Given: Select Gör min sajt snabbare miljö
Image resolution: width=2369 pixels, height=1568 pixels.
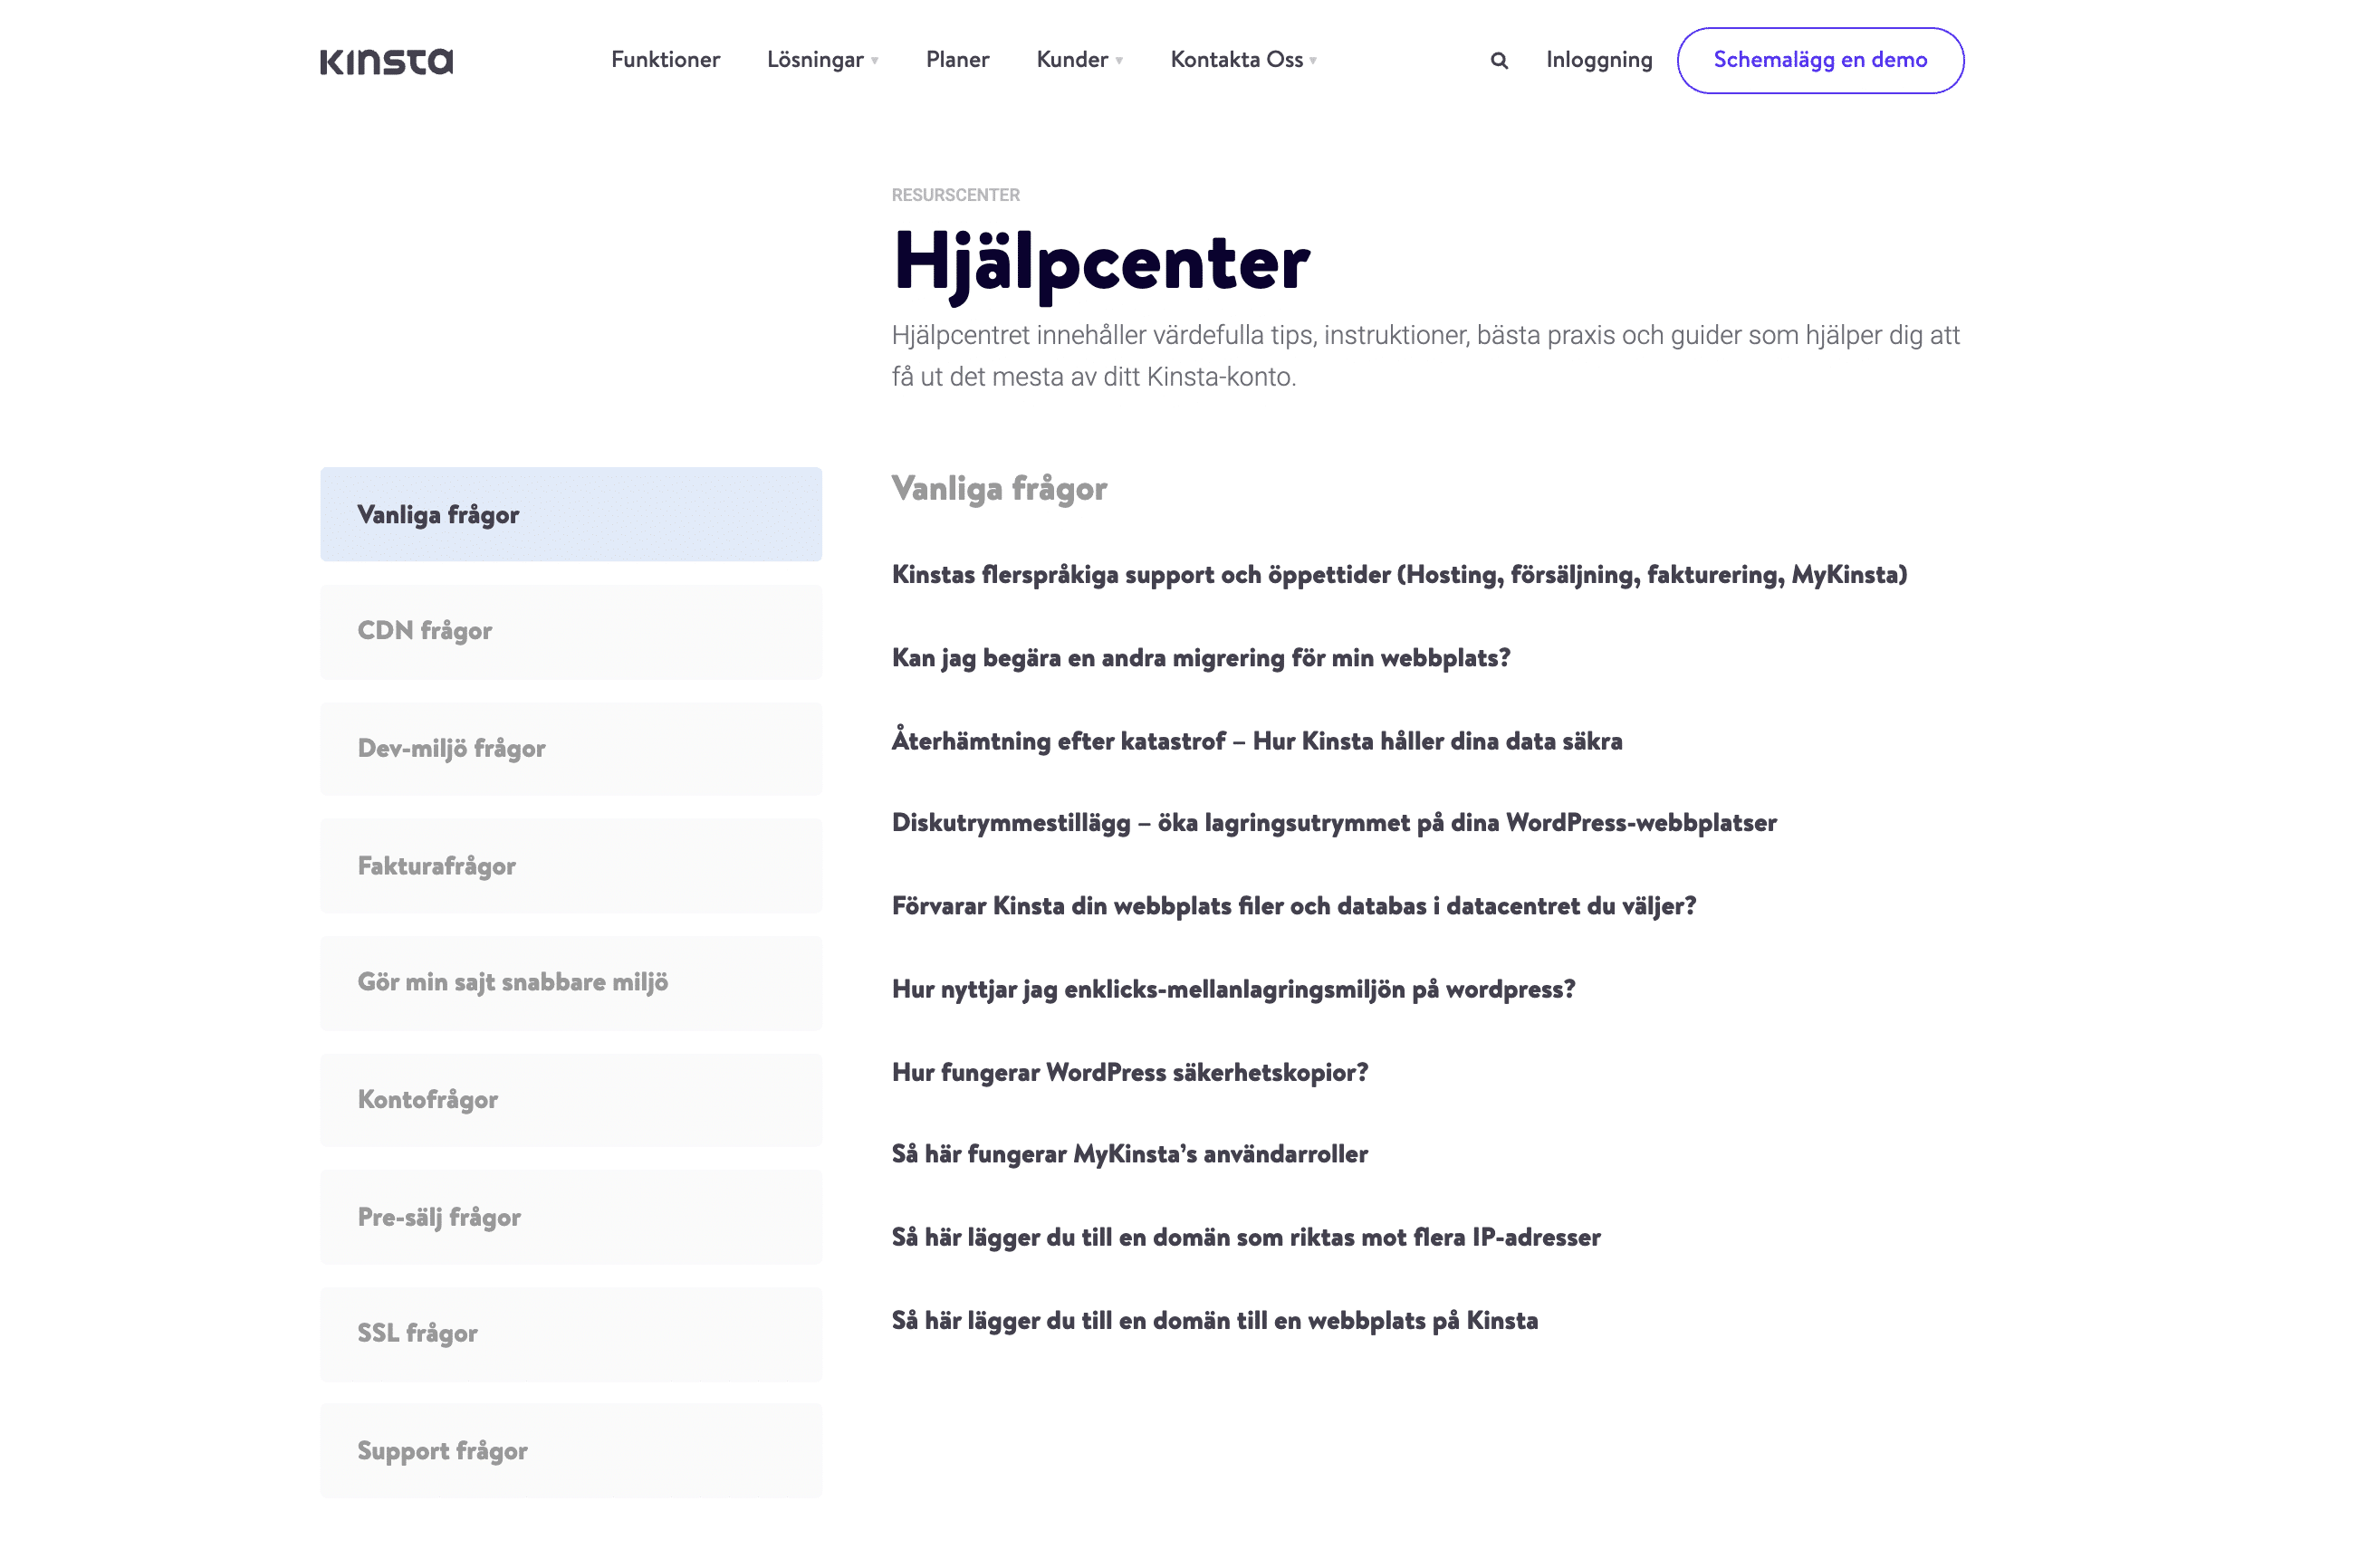Looking at the screenshot, I should 571,982.
